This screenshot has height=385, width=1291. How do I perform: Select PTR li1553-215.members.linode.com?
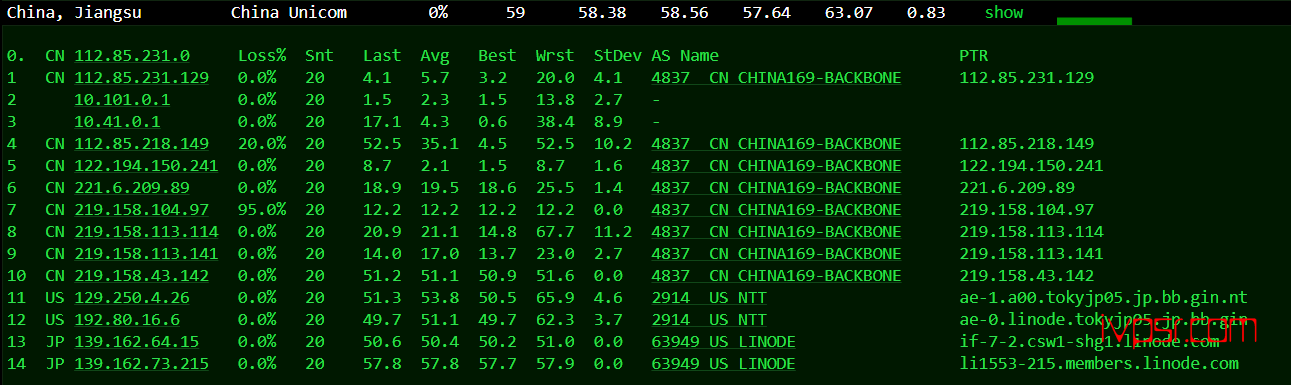pyautogui.click(x=1098, y=364)
